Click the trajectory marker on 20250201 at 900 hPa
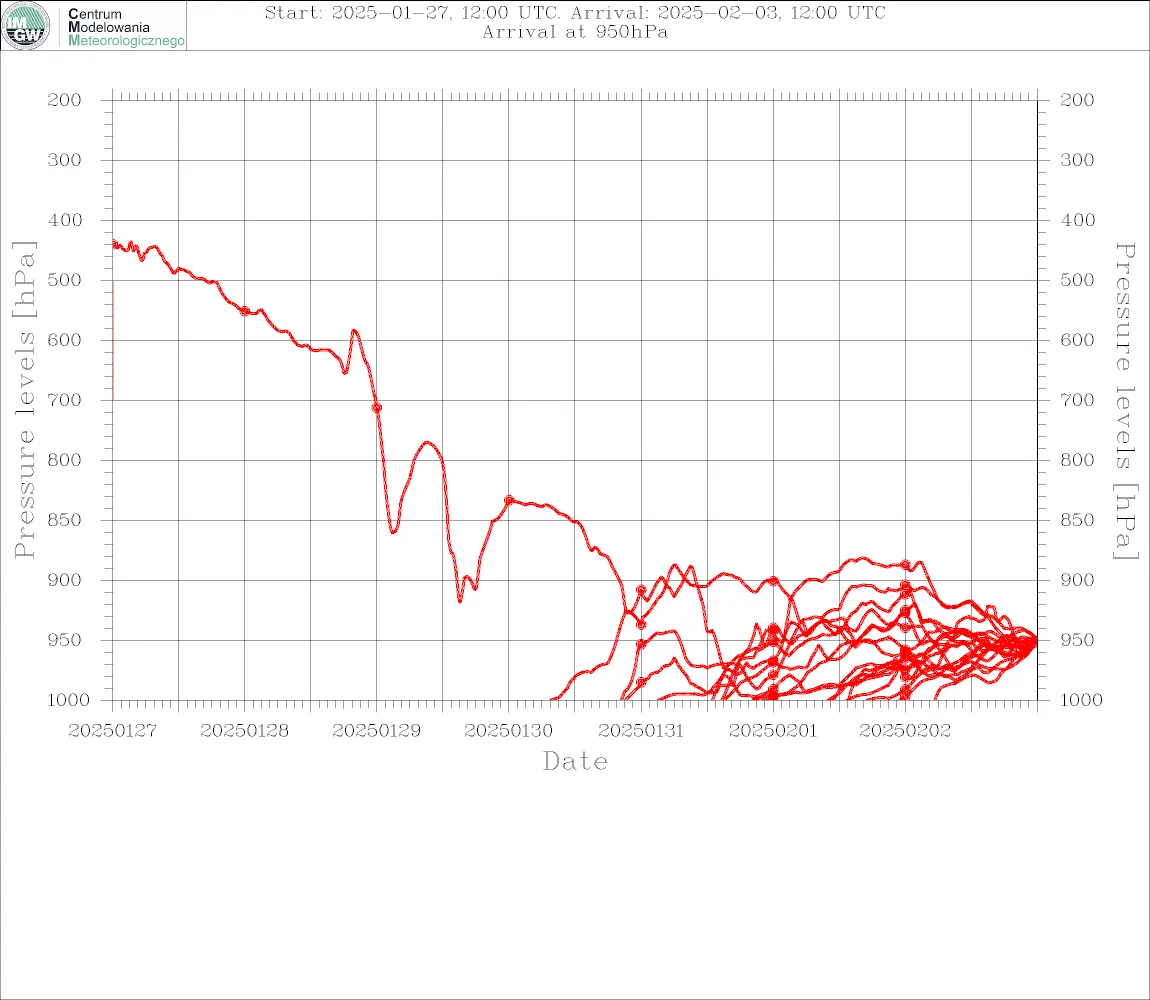Image resolution: width=1150 pixels, height=1000 pixels. (773, 581)
